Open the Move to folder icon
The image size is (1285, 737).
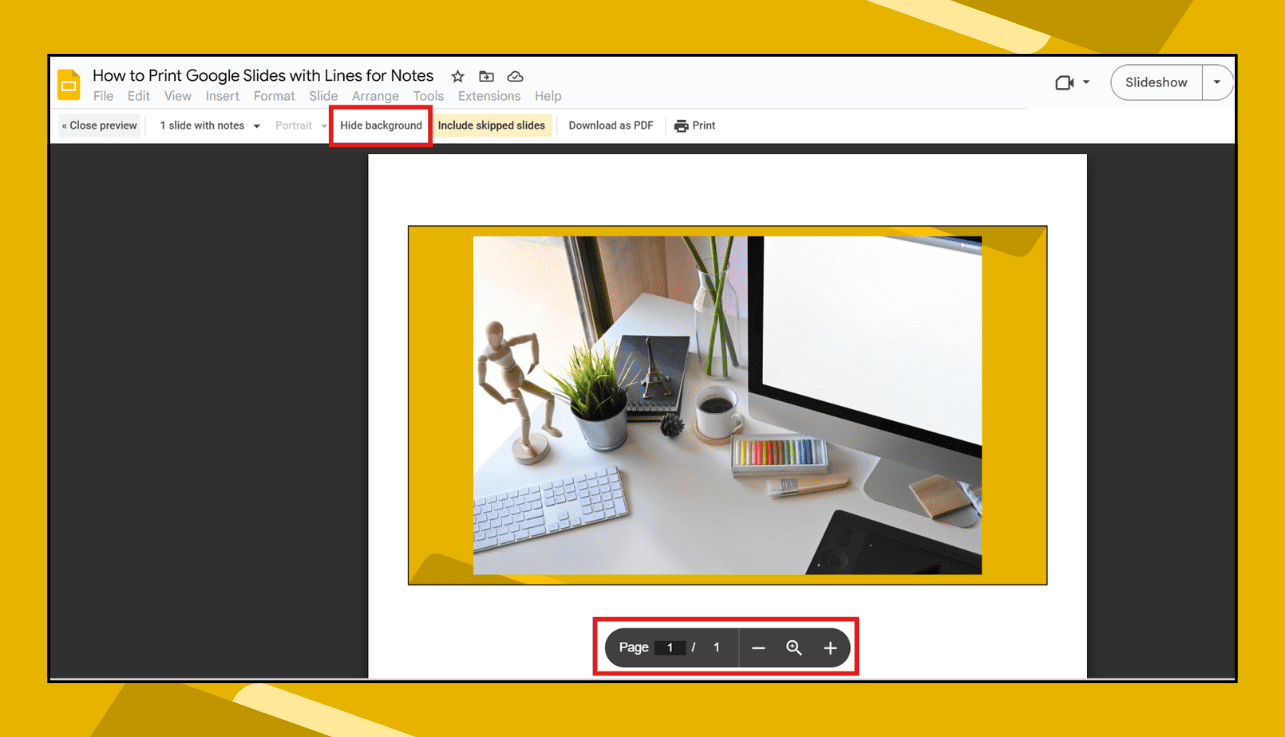(x=486, y=75)
